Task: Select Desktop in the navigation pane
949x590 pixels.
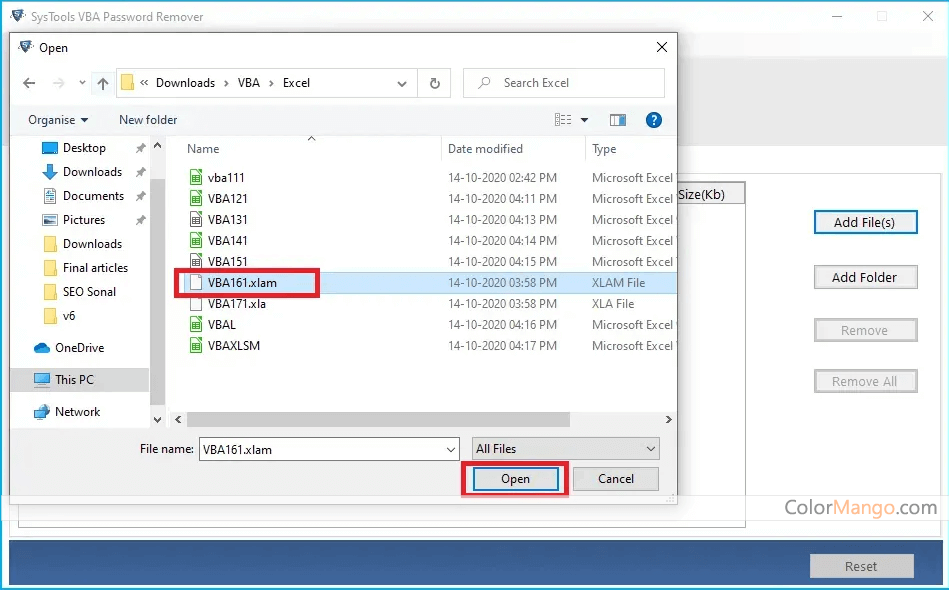Action: [84, 148]
